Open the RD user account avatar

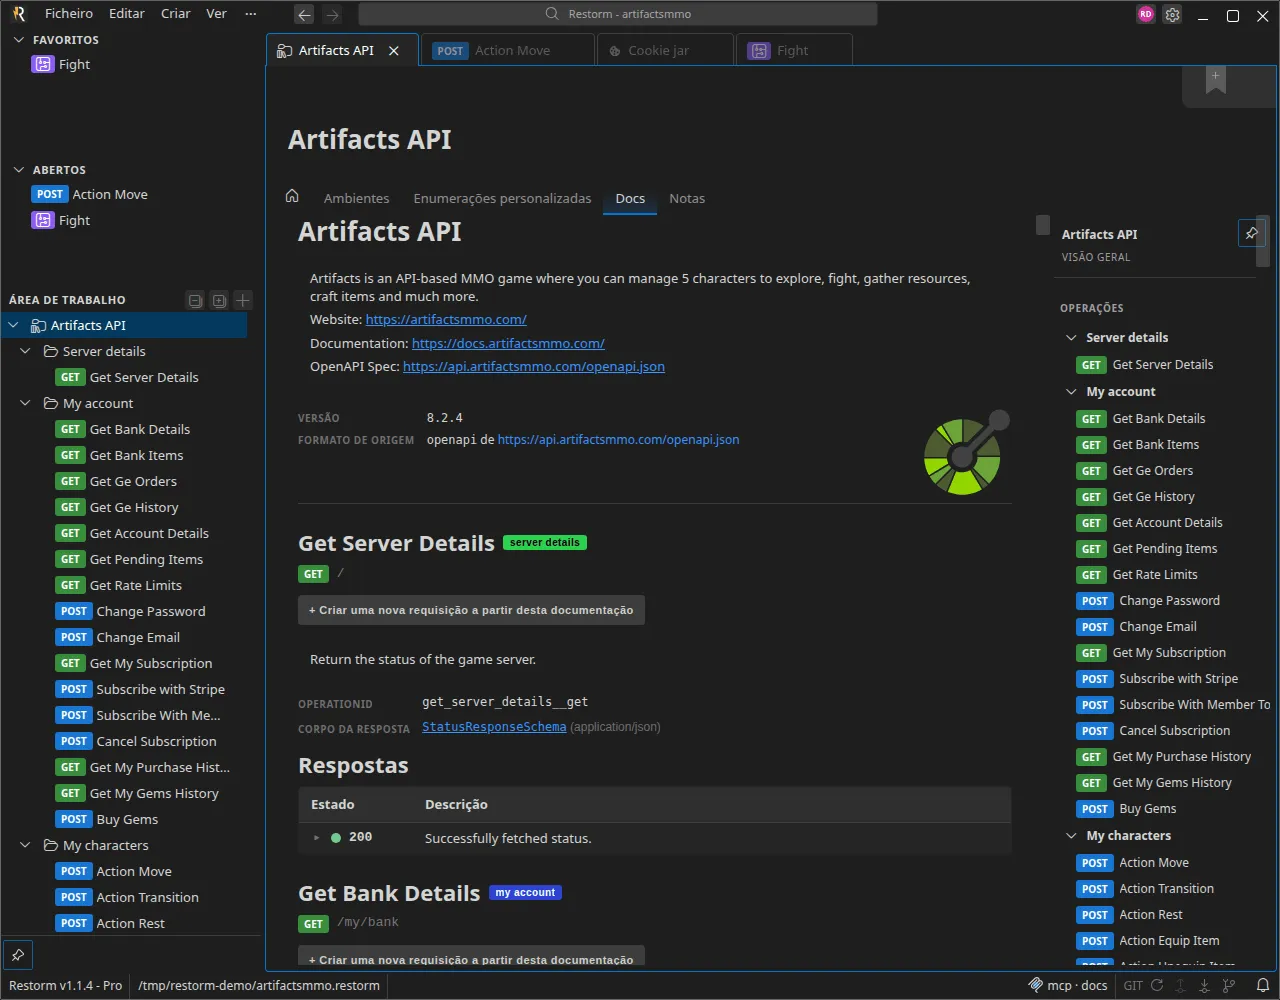1146,14
